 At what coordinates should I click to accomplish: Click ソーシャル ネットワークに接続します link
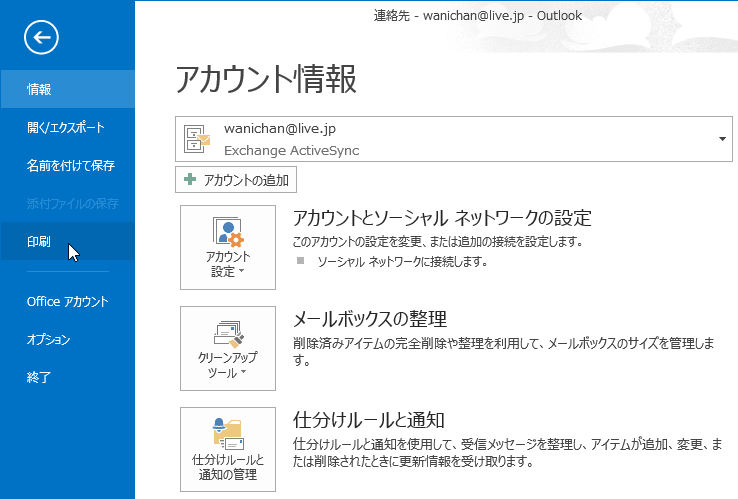[402, 262]
